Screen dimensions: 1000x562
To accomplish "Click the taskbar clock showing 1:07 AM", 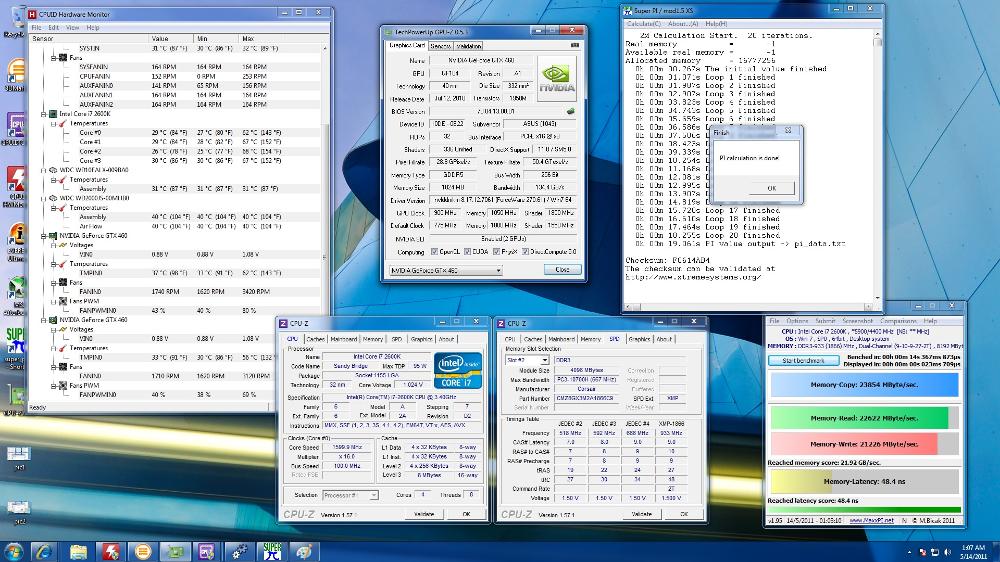I will [x=973, y=552].
